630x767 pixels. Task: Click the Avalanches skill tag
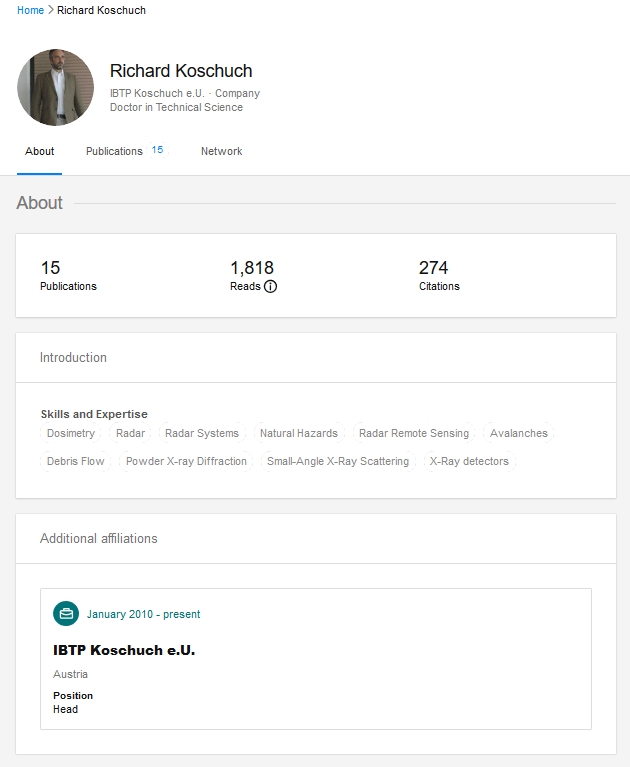518,433
